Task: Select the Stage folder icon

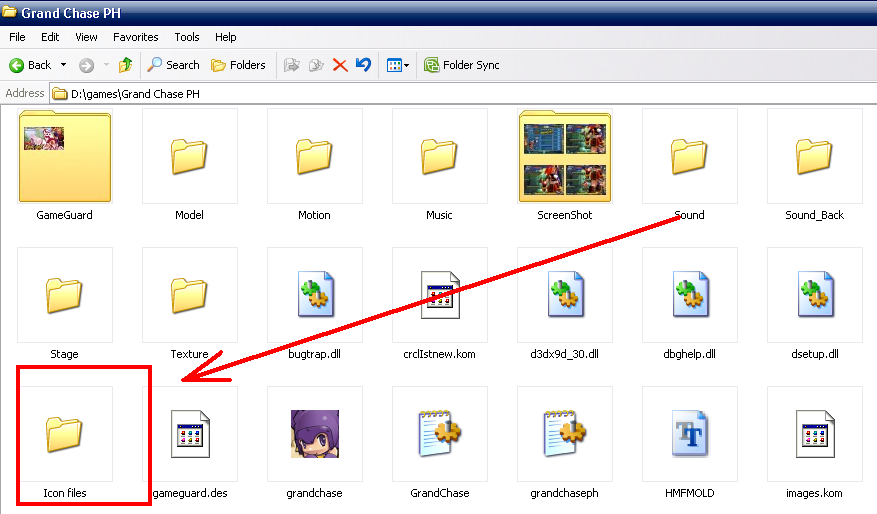Action: tap(65, 295)
